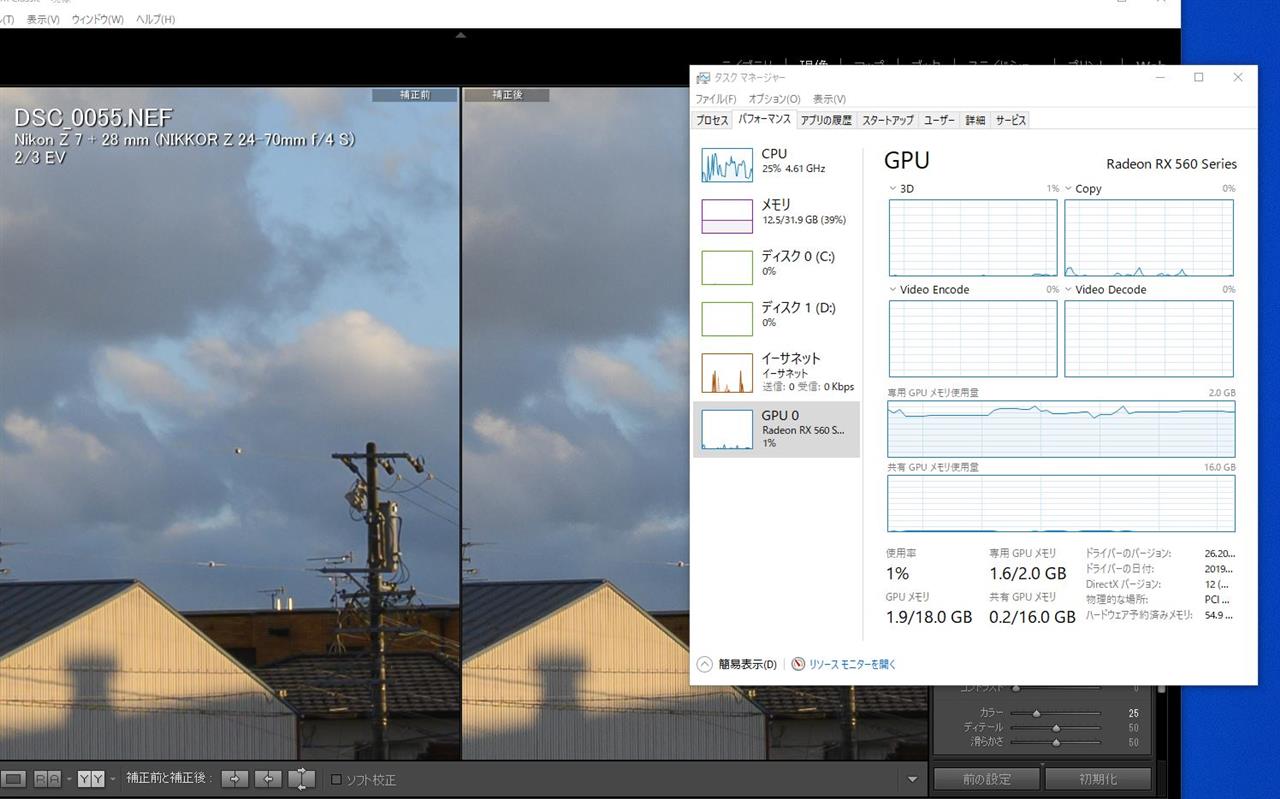Screen dimensions: 1280x799
Task: Click the 滑らかさ slider handle
Action: click(x=1055, y=742)
